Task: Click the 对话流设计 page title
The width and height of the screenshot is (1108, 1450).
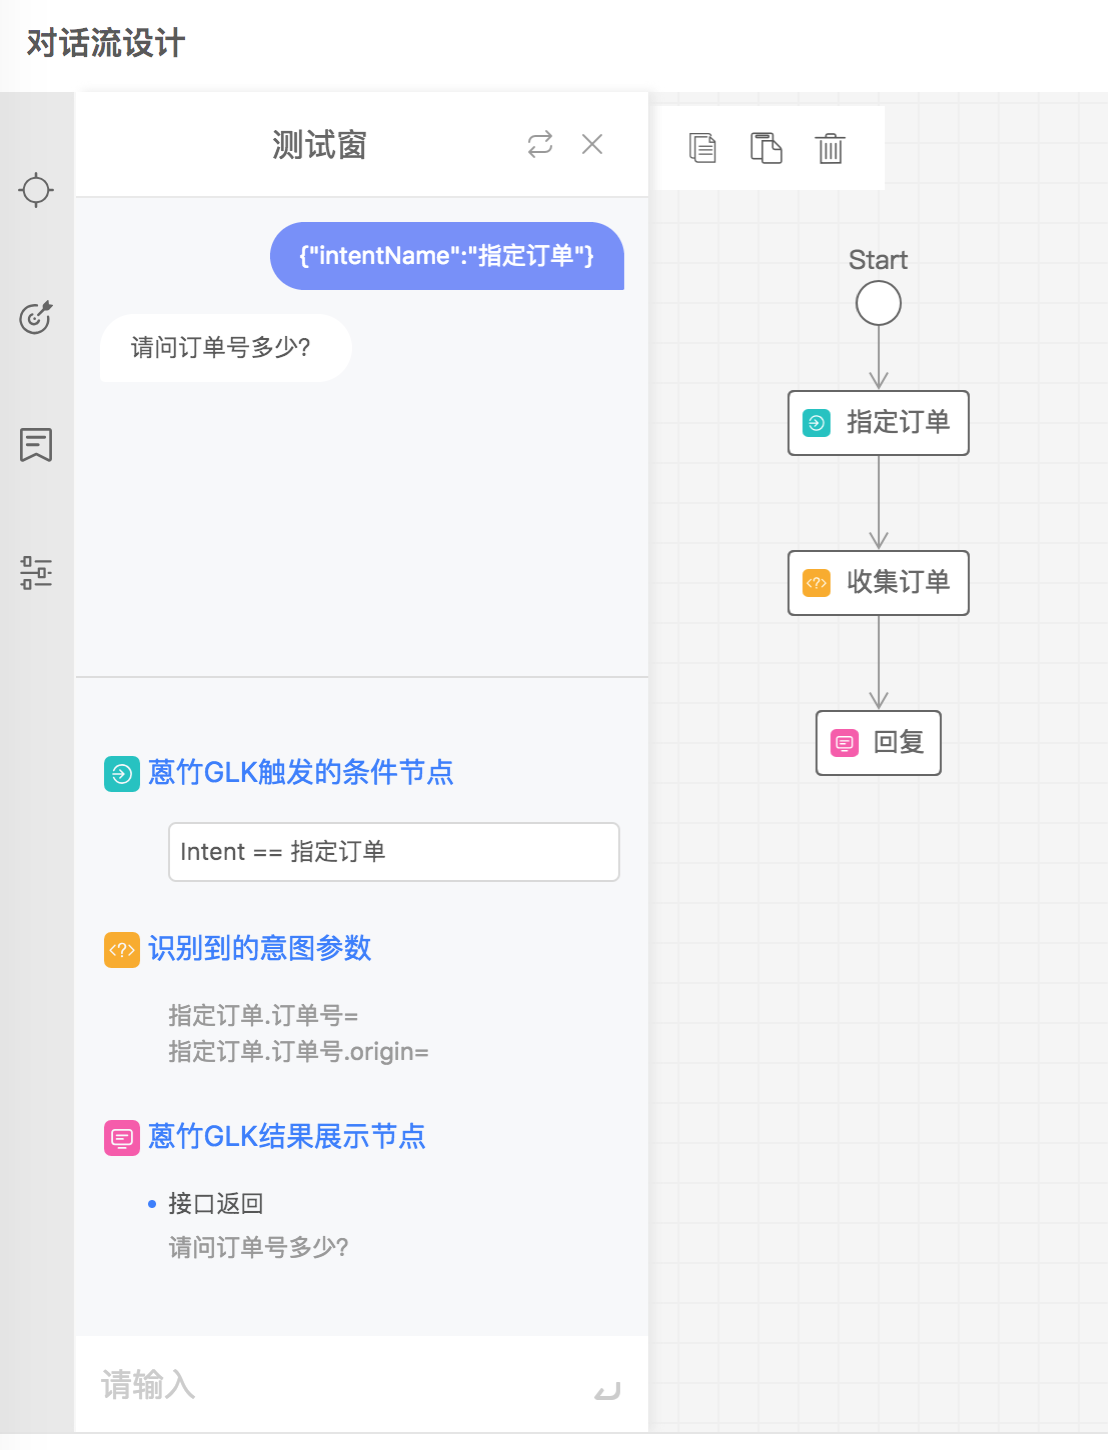Action: pos(105,44)
